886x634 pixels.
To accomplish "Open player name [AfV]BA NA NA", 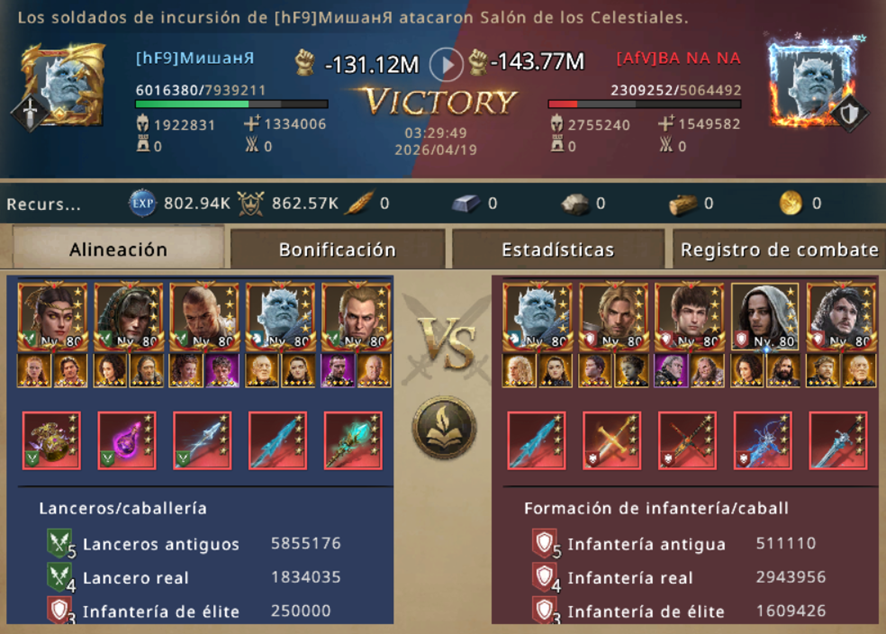I will (x=678, y=58).
